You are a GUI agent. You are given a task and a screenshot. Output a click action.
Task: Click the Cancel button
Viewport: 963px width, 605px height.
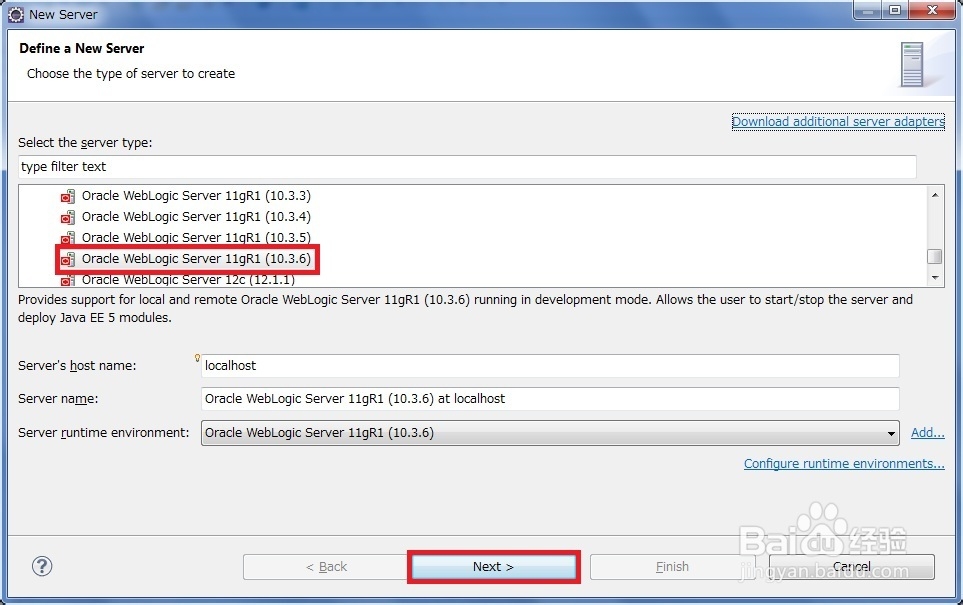(852, 566)
